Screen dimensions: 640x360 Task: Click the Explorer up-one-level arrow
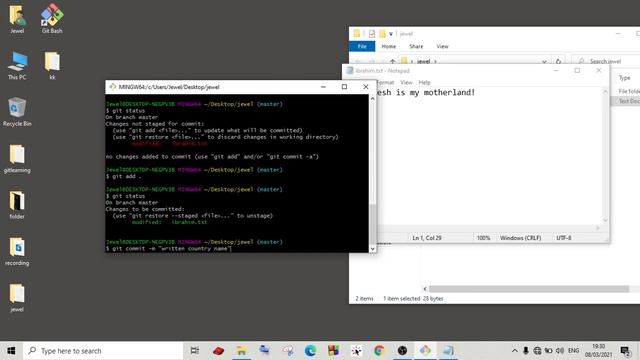392,61
